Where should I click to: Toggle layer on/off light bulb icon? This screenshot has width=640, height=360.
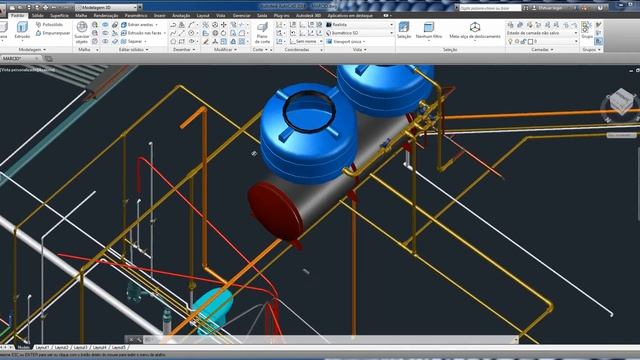tap(510, 42)
